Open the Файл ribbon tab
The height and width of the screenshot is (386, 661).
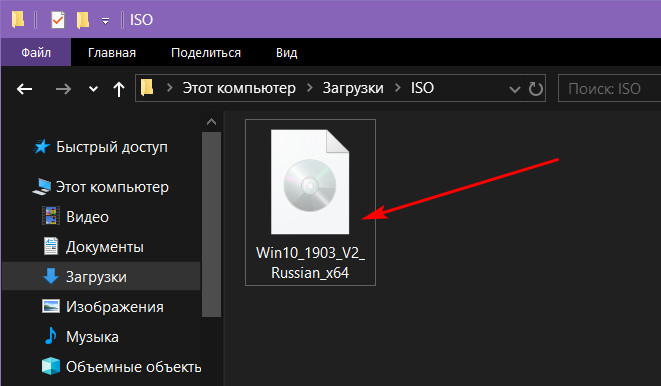(x=36, y=52)
